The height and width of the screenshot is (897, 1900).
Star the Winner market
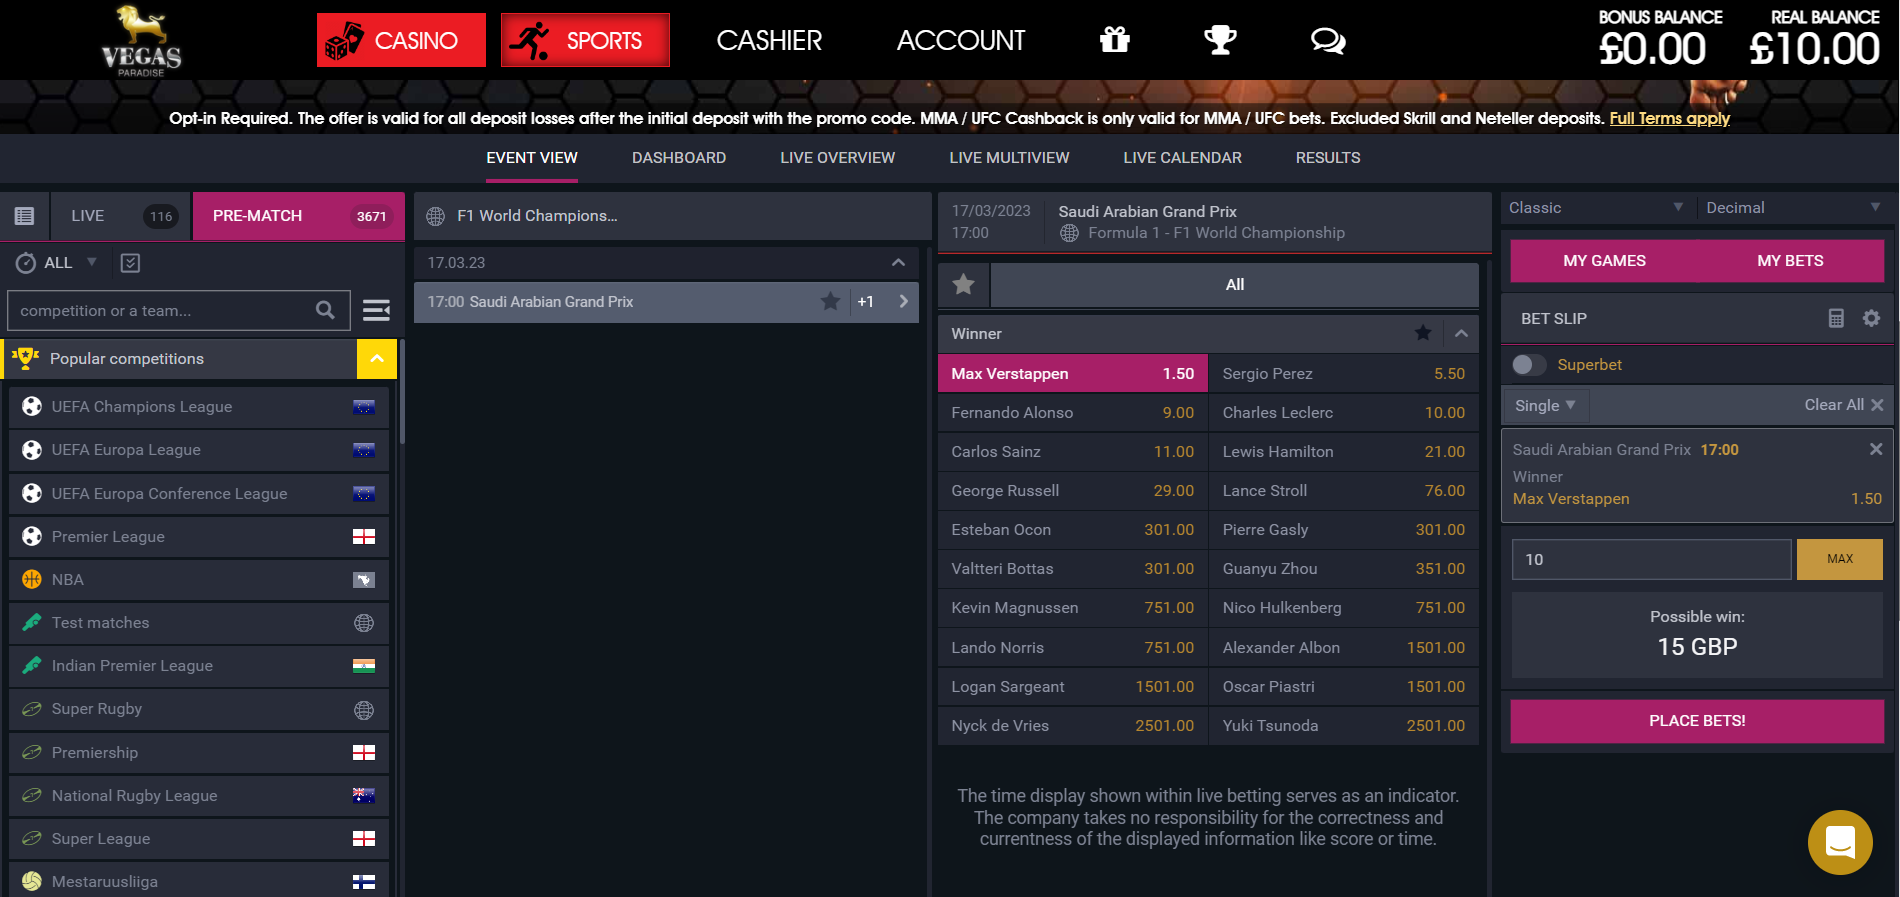[1423, 333]
